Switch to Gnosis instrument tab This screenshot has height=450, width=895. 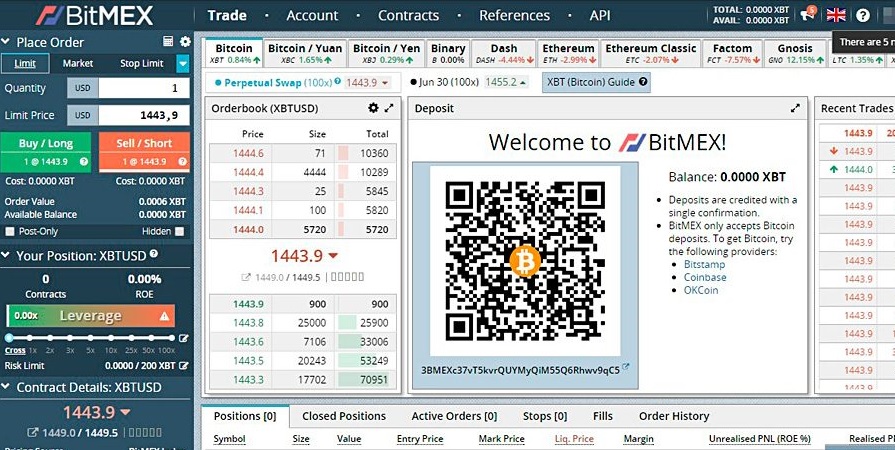pyautogui.click(x=795, y=53)
